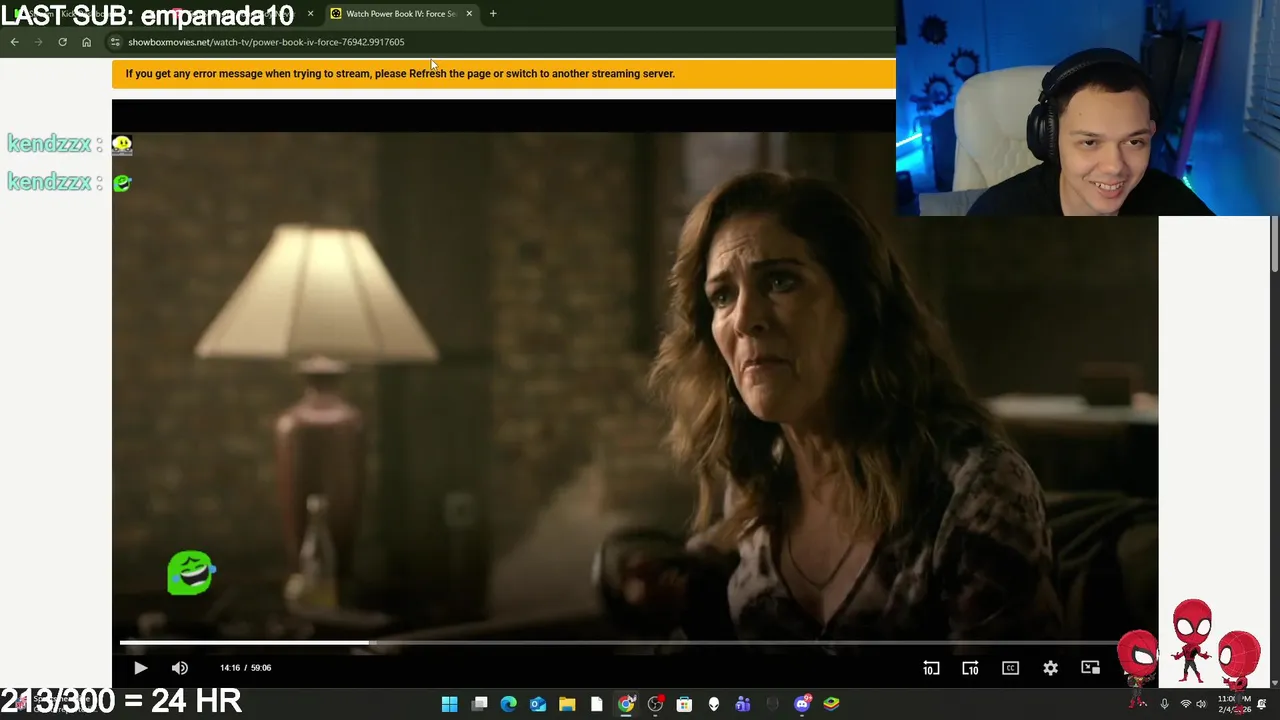
Task: Open Alienware app from taskbar
Action: [x=714, y=704]
